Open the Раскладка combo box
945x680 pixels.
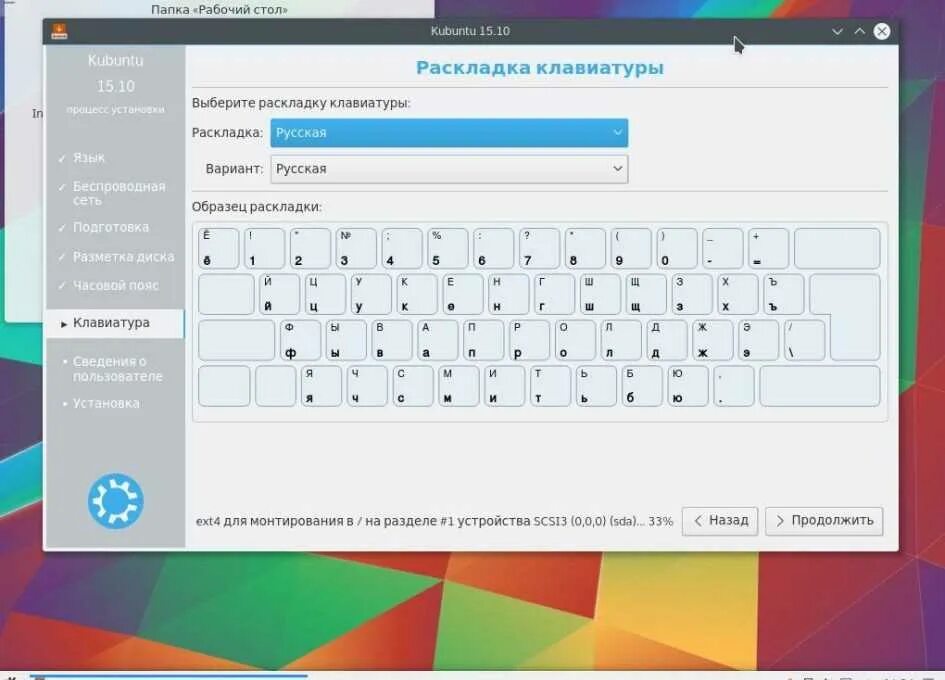click(449, 133)
